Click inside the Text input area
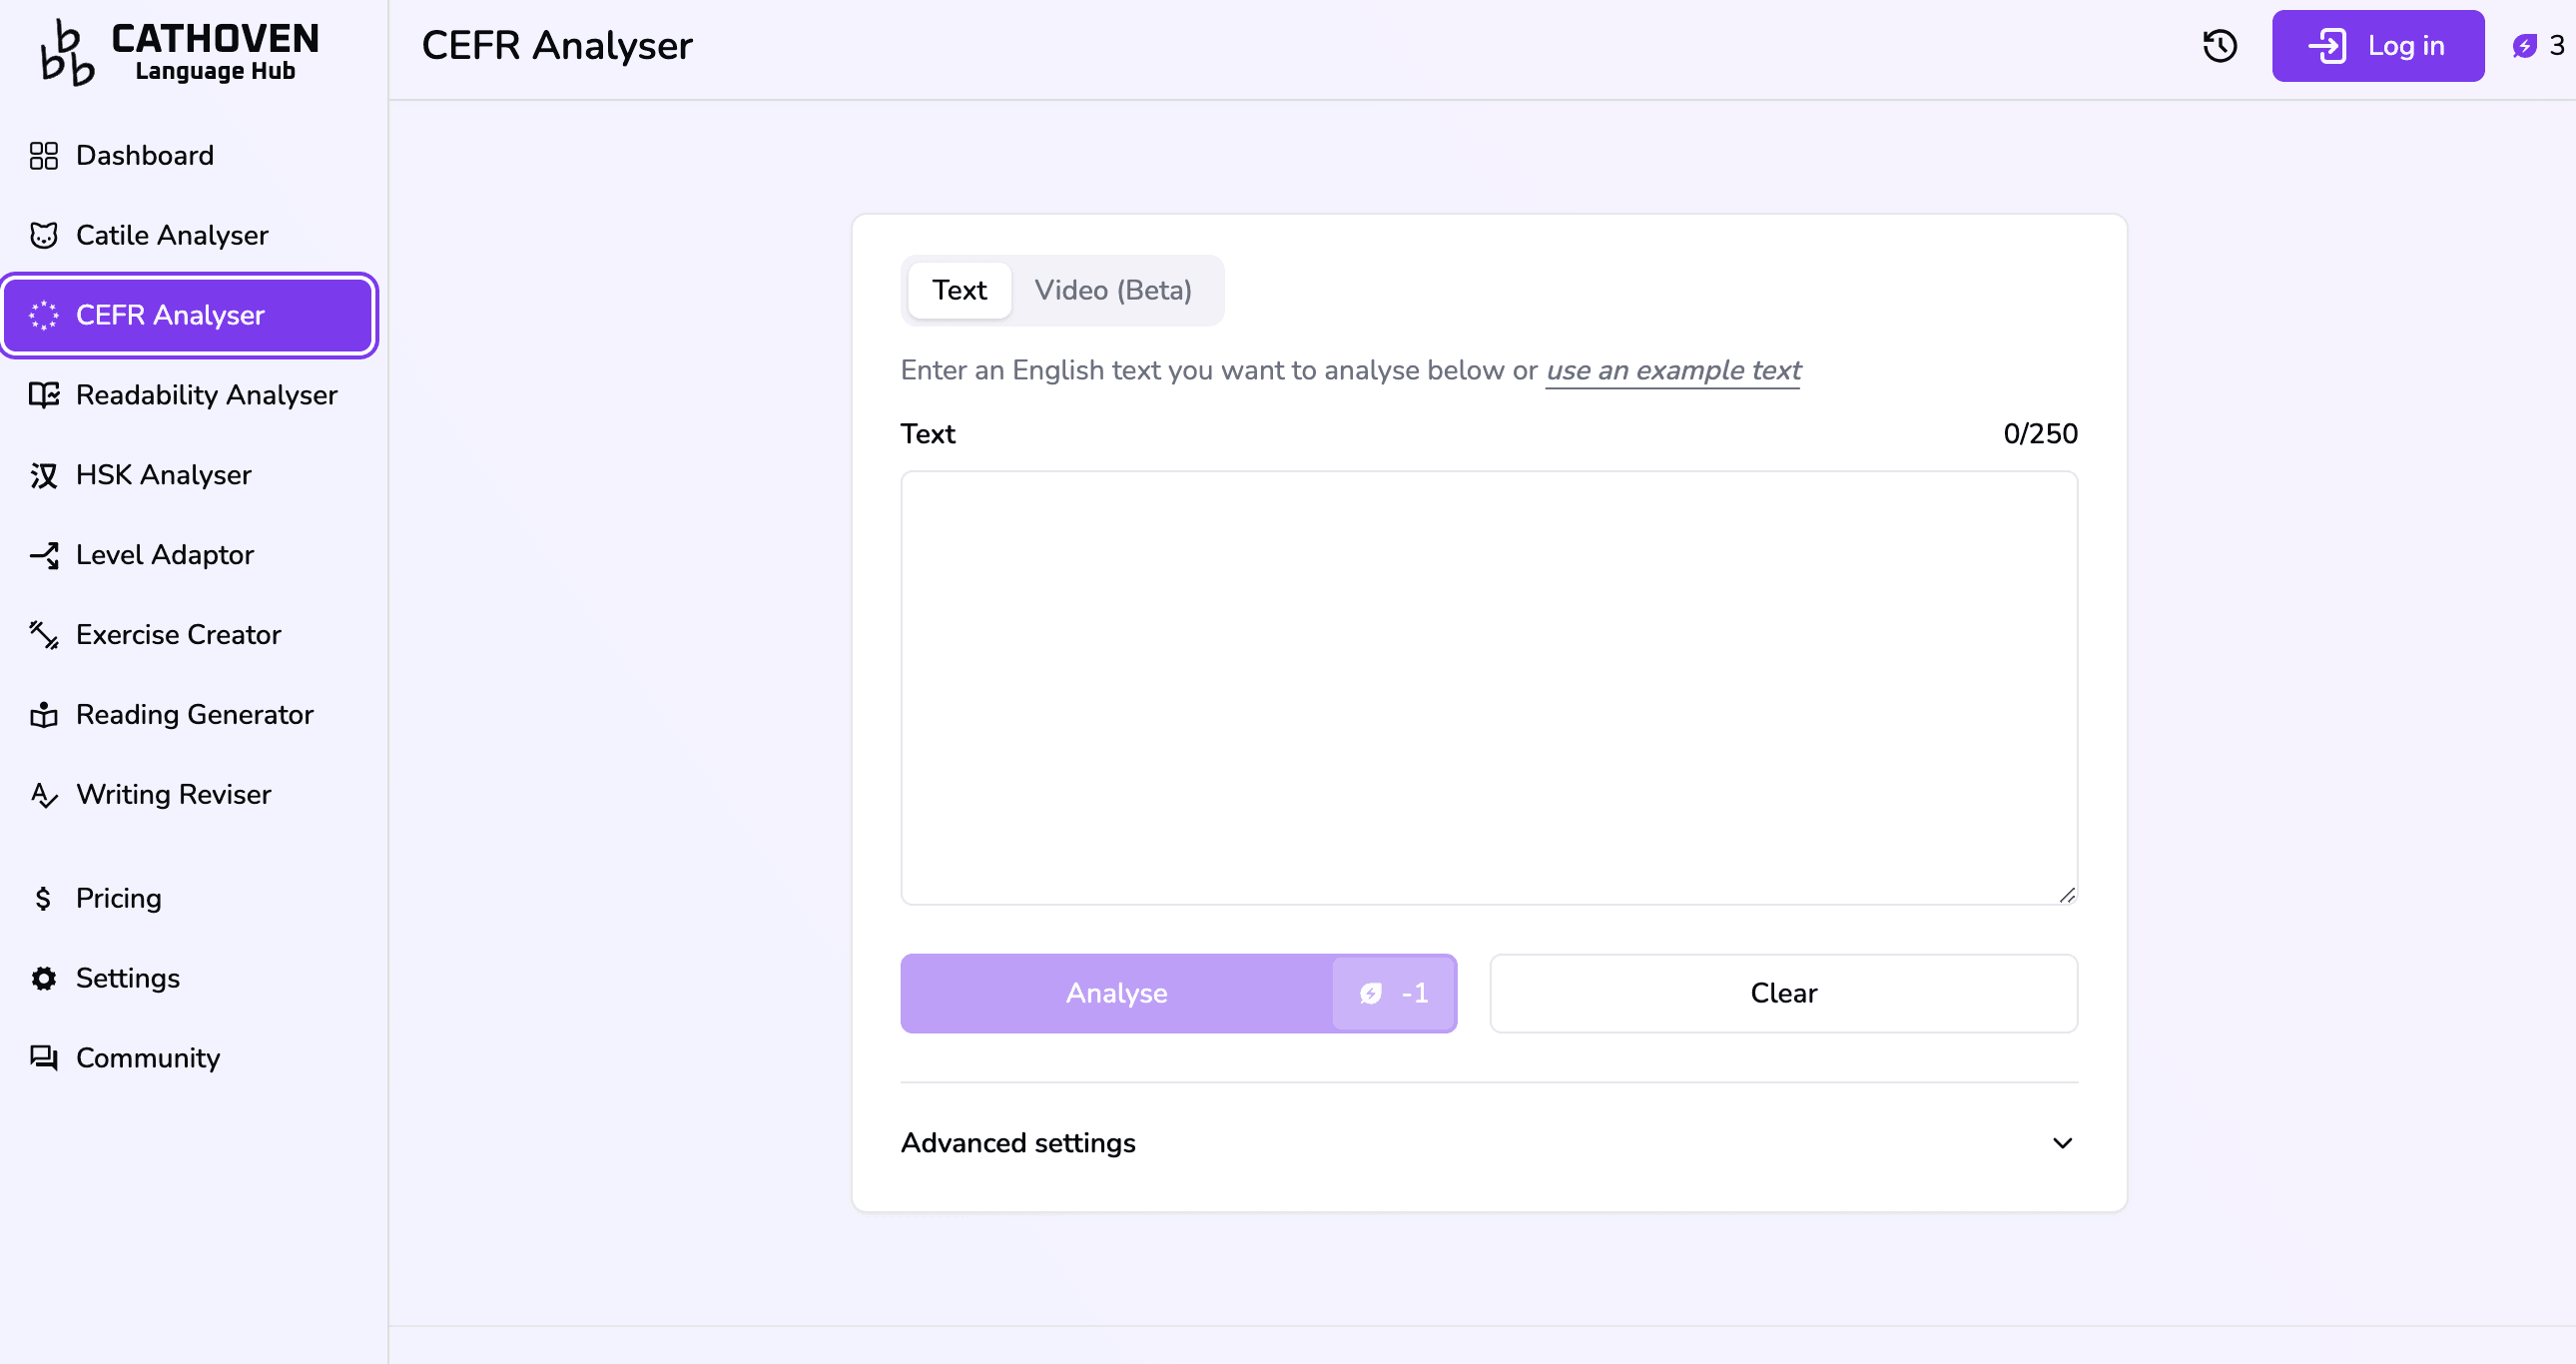Image resolution: width=2576 pixels, height=1364 pixels. click(1488, 688)
